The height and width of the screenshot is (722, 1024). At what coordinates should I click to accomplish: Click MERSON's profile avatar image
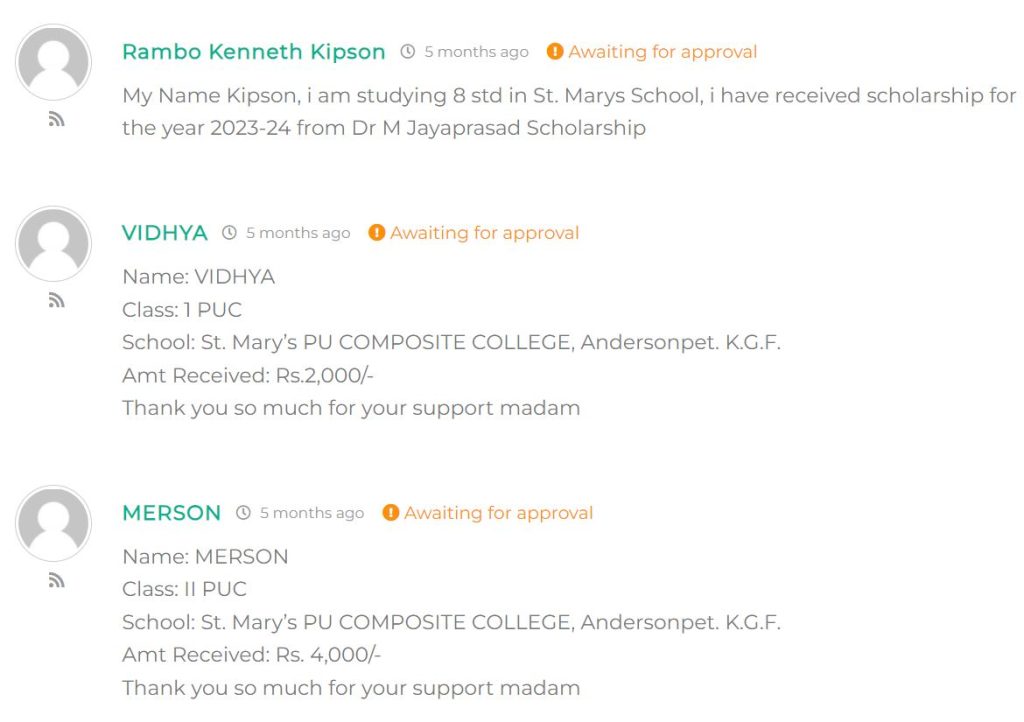tap(54, 523)
